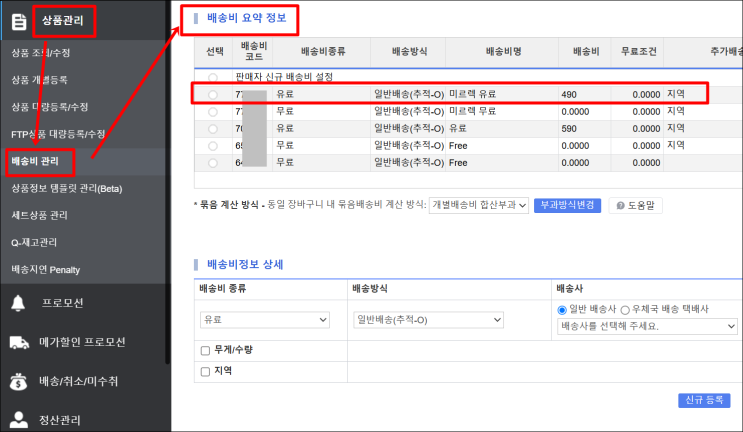Click the 도움말 button
Image resolution: width=743 pixels, height=432 pixels.
point(635,205)
